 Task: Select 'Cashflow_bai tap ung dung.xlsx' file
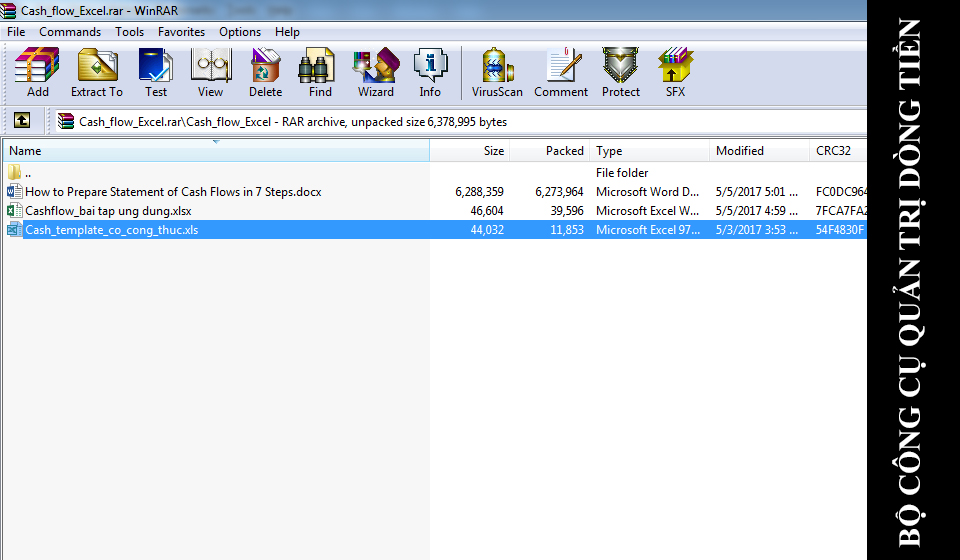point(108,211)
